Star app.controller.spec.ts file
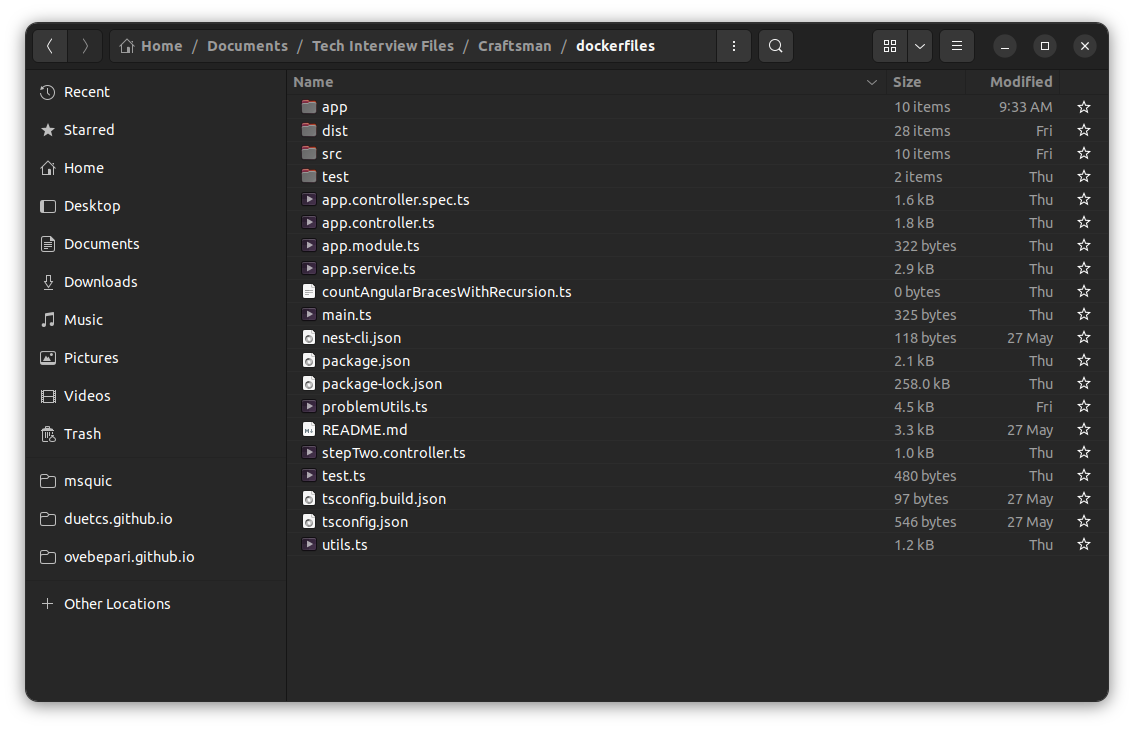Screen dimensions: 1134x730 tap(1083, 200)
